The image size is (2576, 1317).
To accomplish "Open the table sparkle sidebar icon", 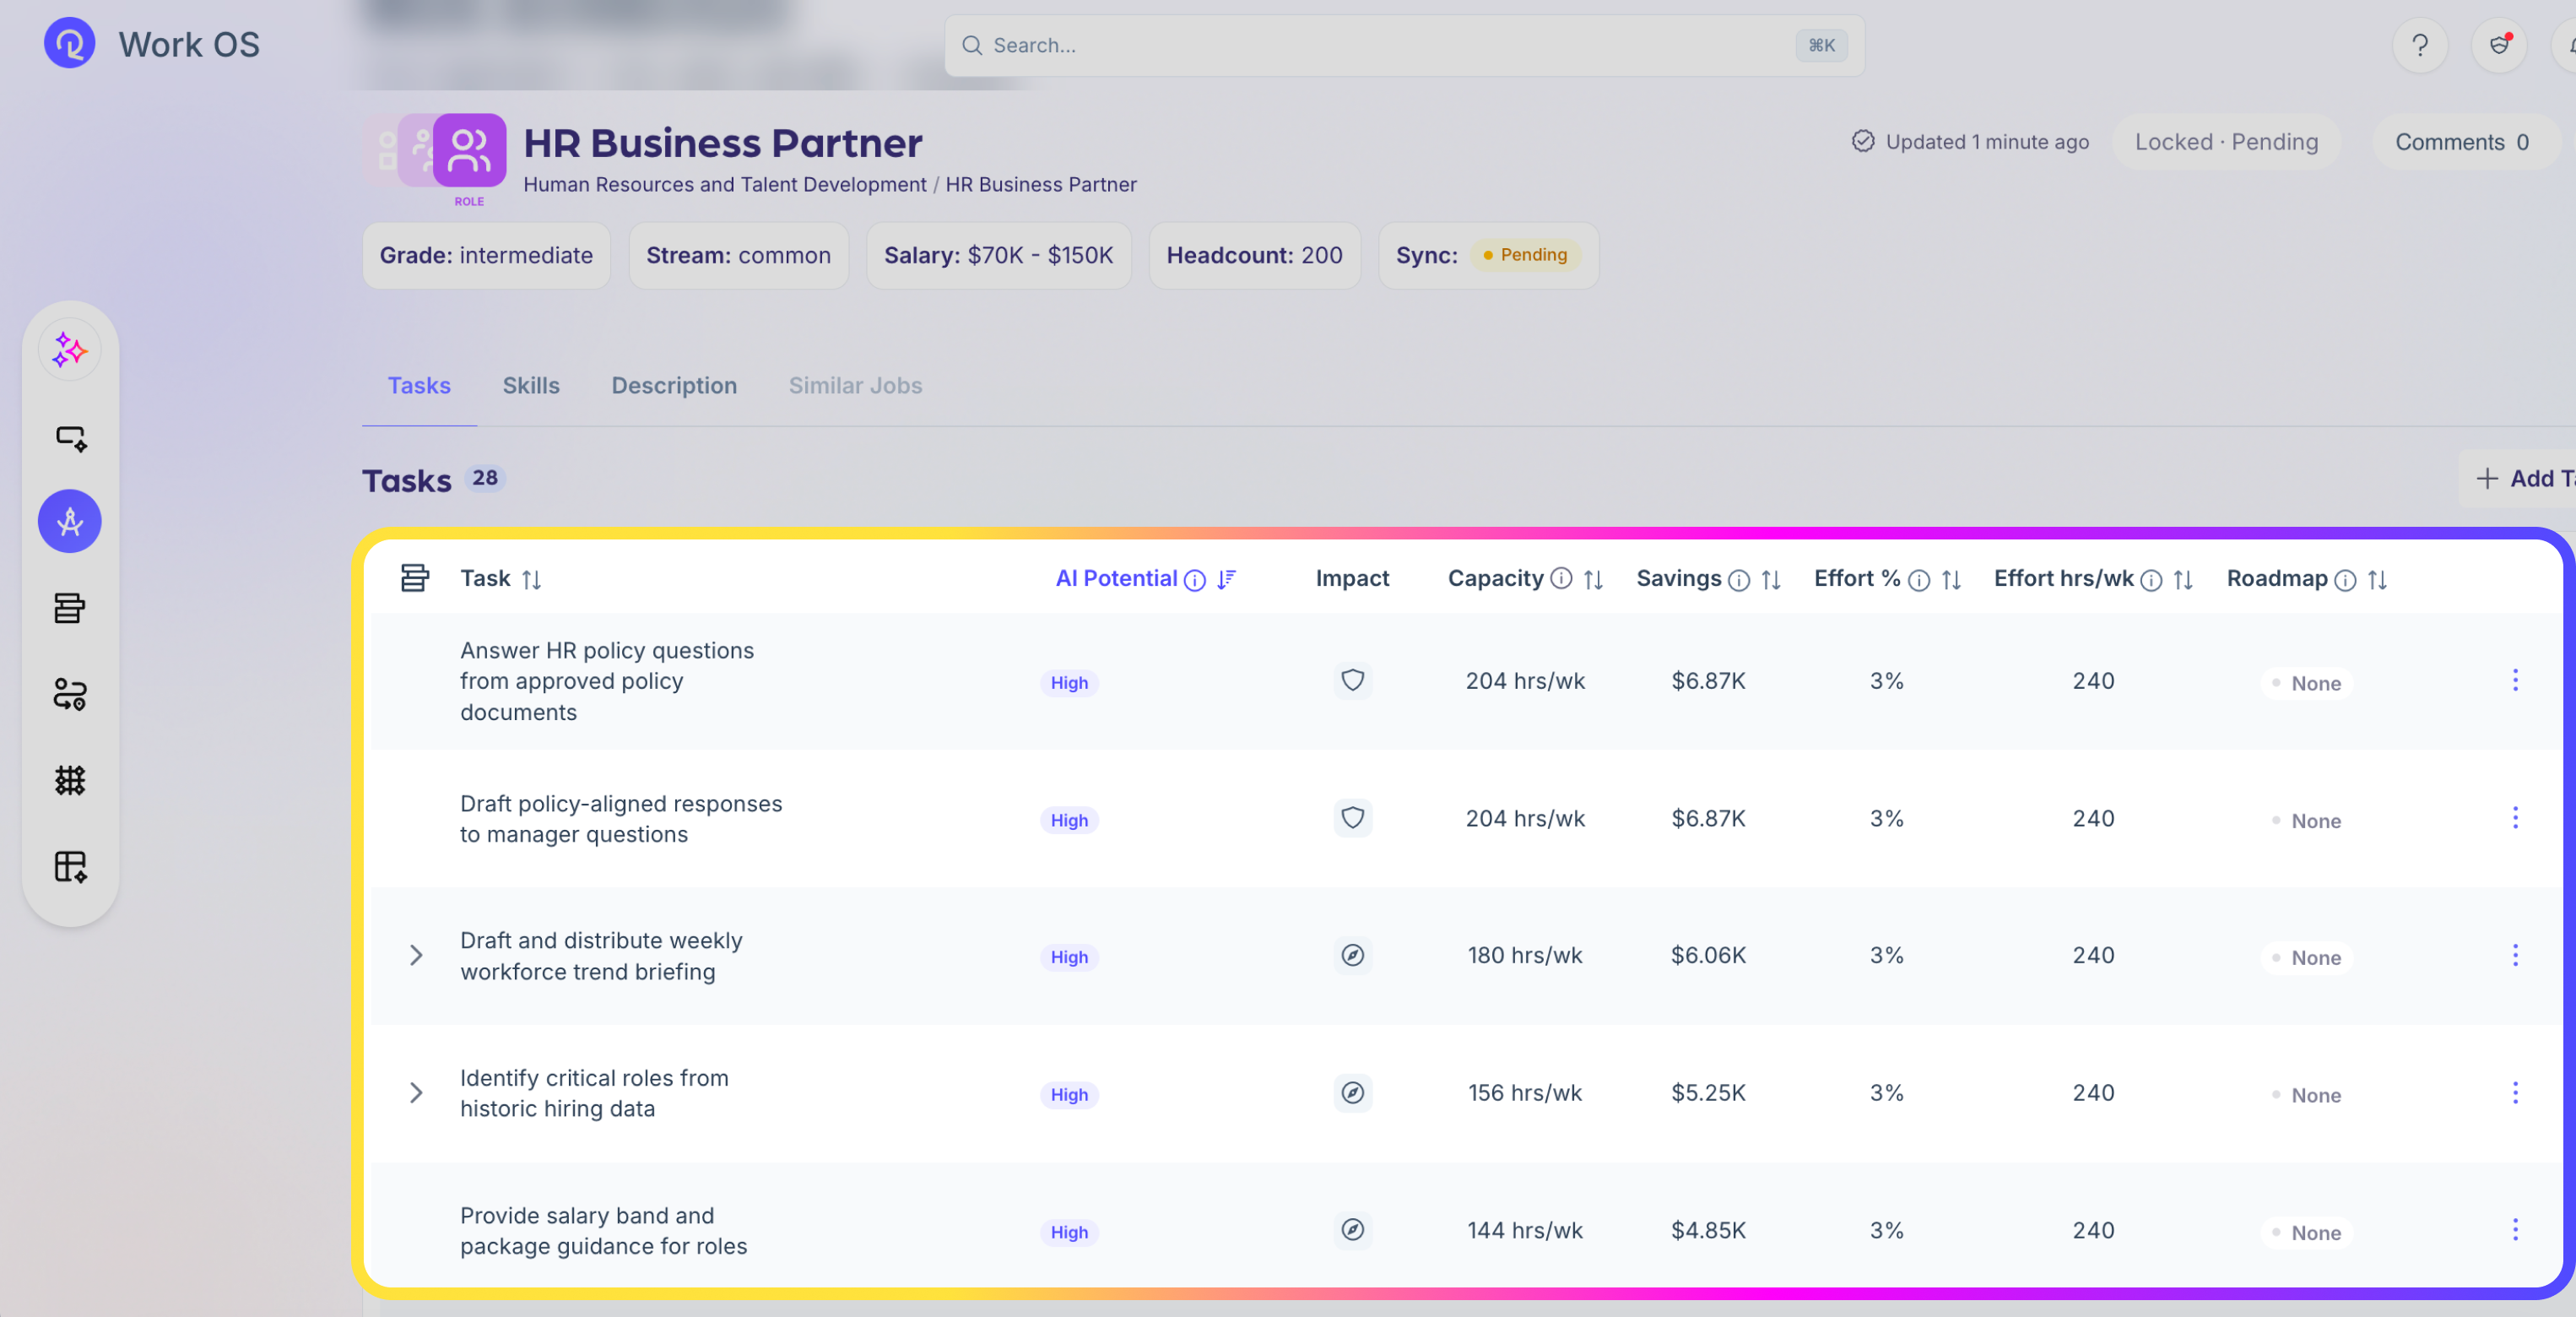I will [70, 866].
